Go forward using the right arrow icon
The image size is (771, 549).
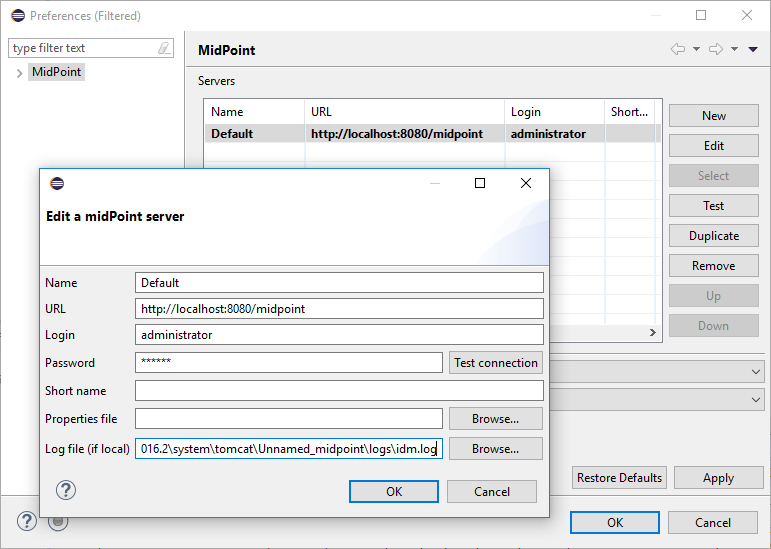point(716,49)
